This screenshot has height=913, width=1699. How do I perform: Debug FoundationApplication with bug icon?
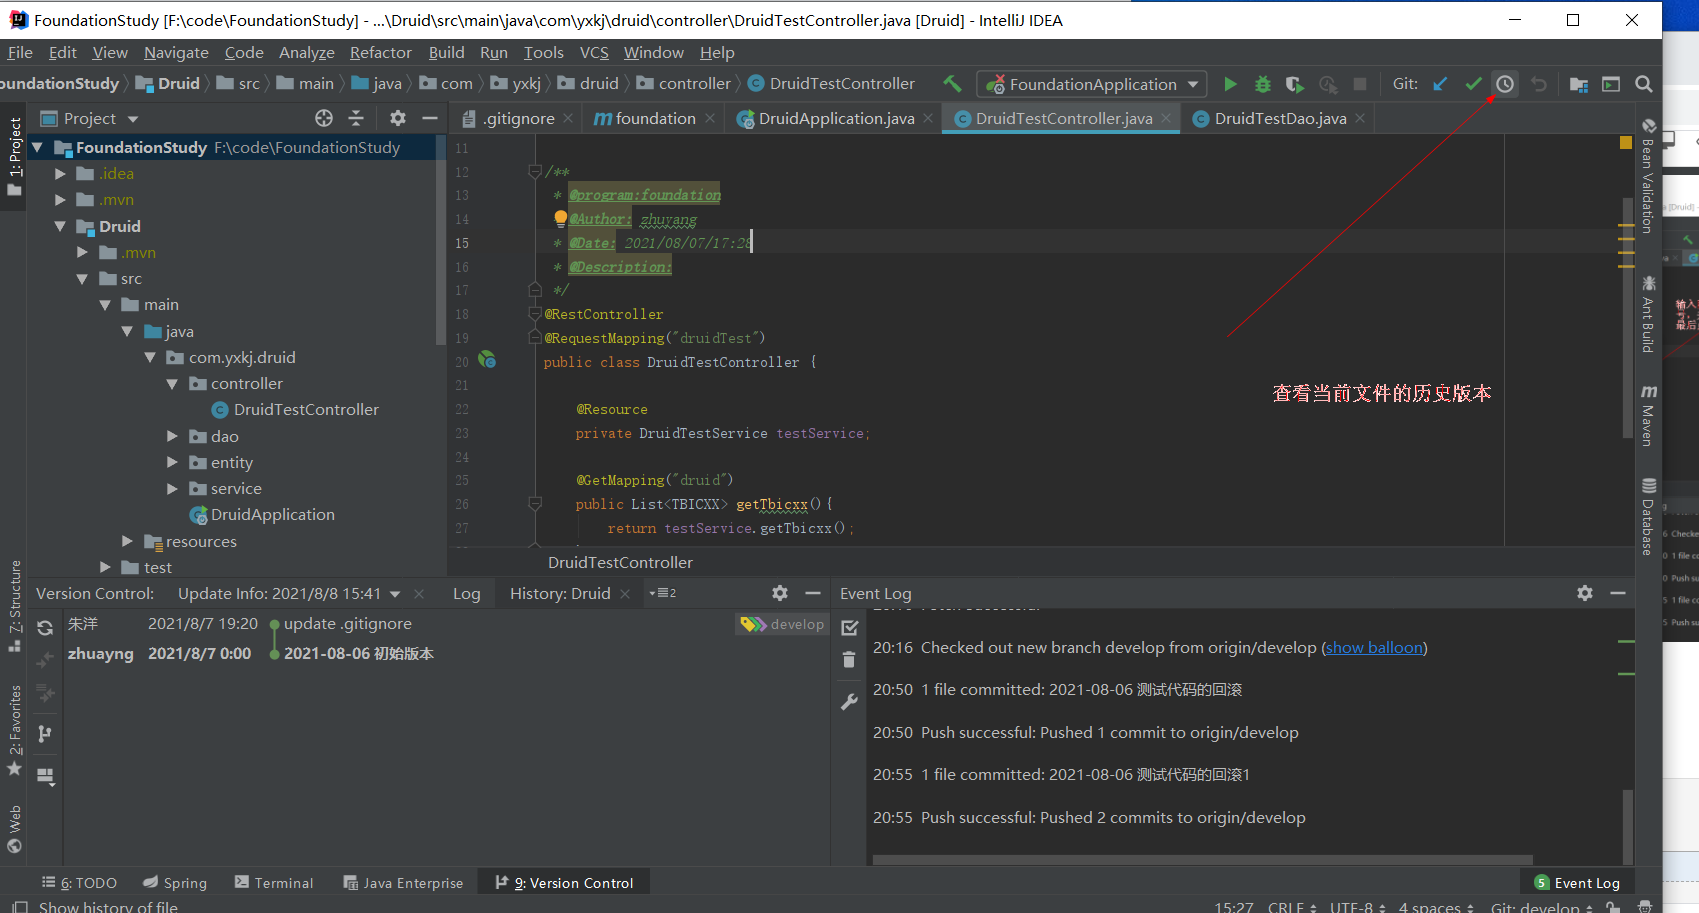coord(1263,84)
